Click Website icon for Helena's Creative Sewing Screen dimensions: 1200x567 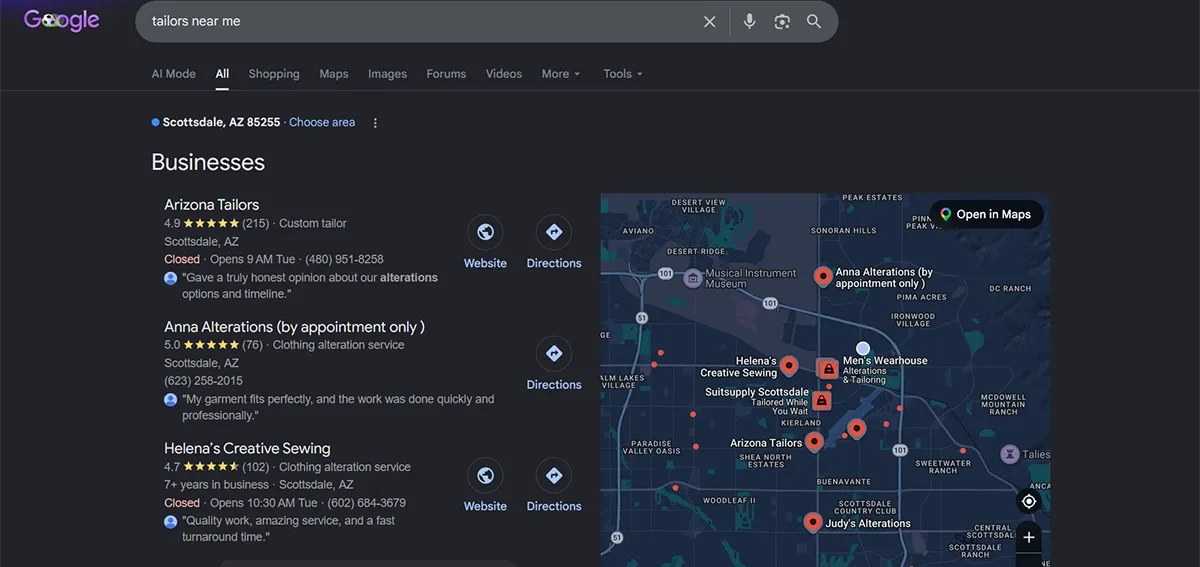485,476
